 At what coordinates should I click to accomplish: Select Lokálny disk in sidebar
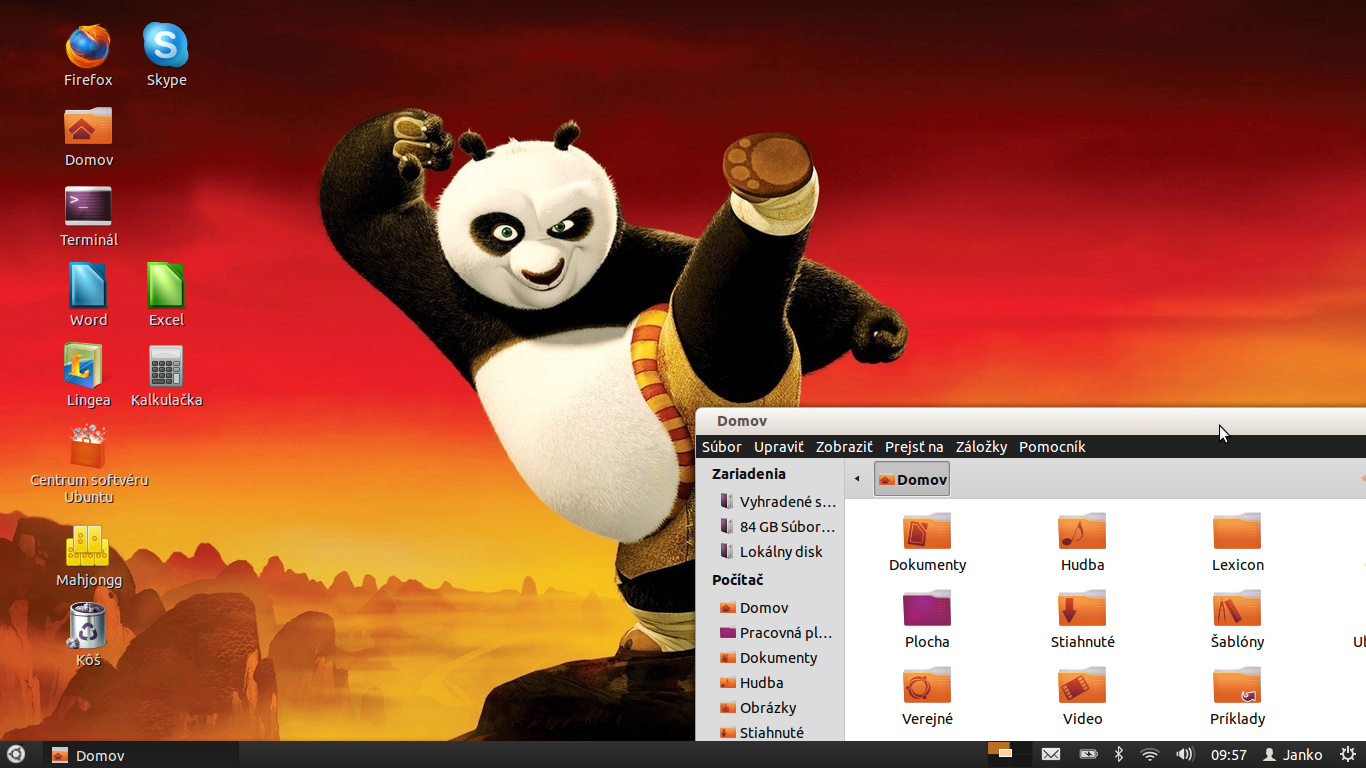pyautogui.click(x=770, y=551)
